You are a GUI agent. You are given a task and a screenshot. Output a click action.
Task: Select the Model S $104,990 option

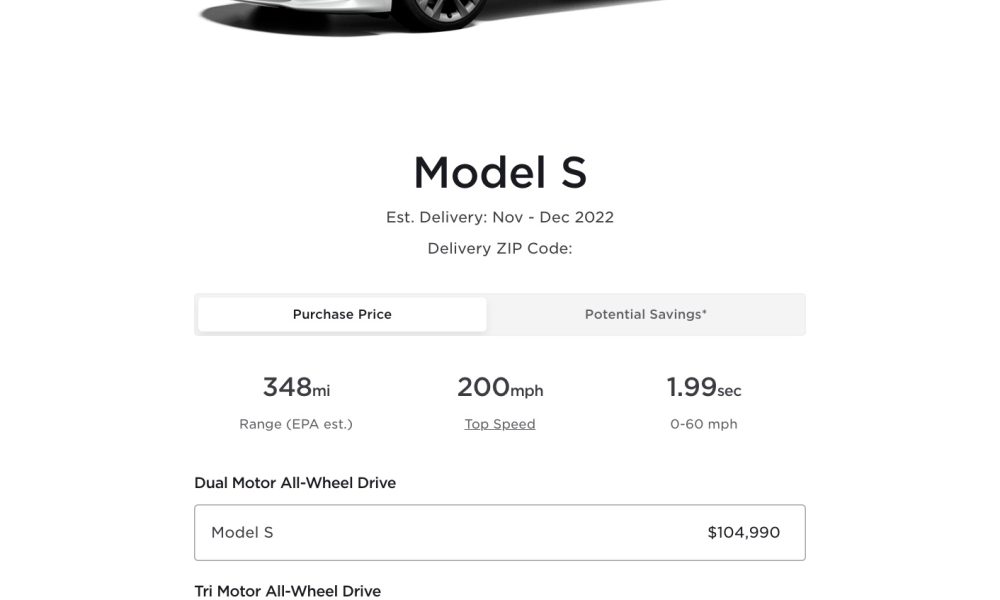click(500, 532)
